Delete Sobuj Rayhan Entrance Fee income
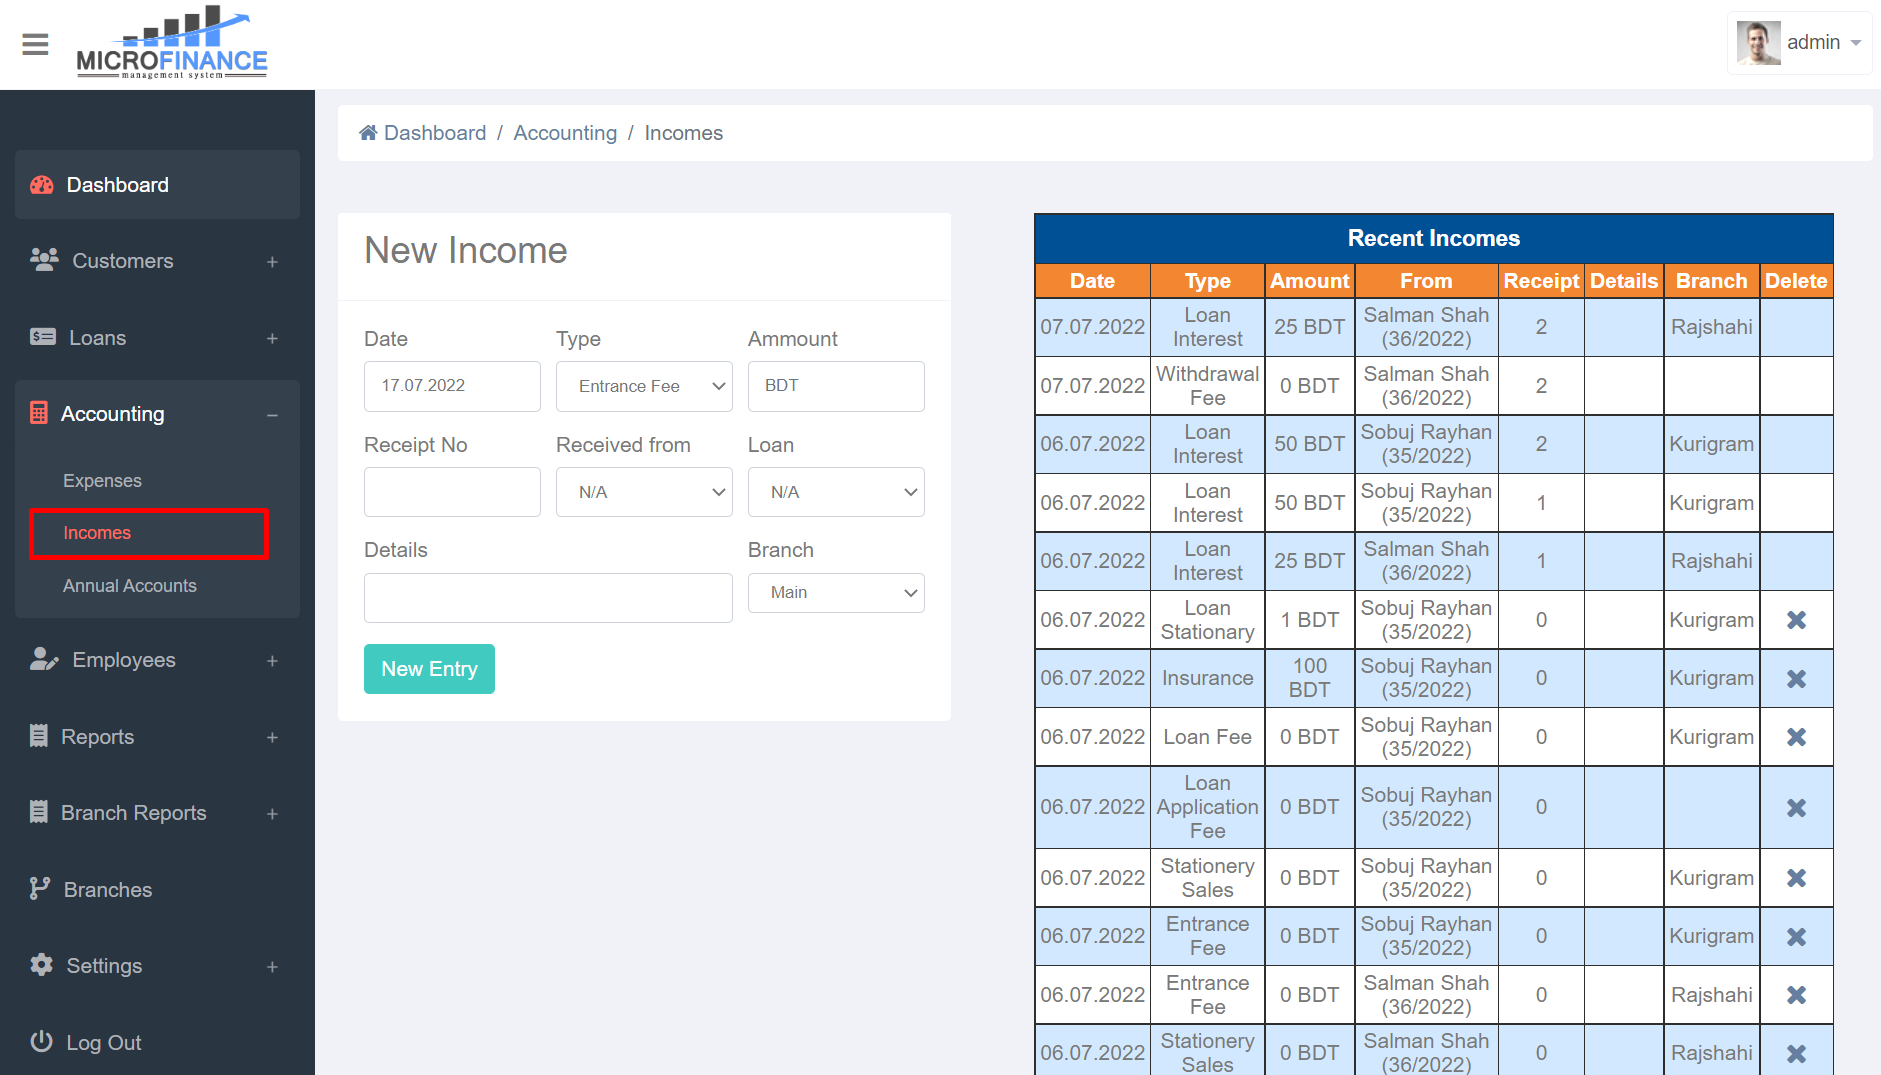This screenshot has width=1881, height=1075. [1796, 937]
